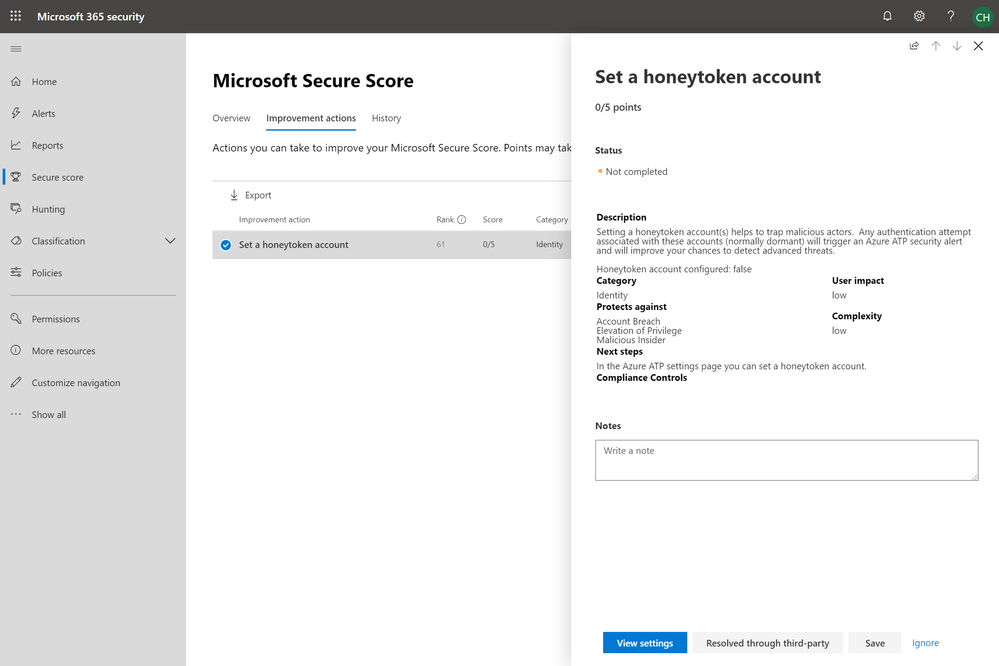Go to next action with down arrow

[x=957, y=46]
